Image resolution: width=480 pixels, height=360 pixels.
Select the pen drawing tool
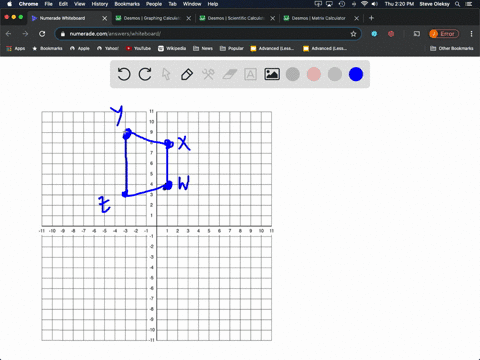coord(187,74)
